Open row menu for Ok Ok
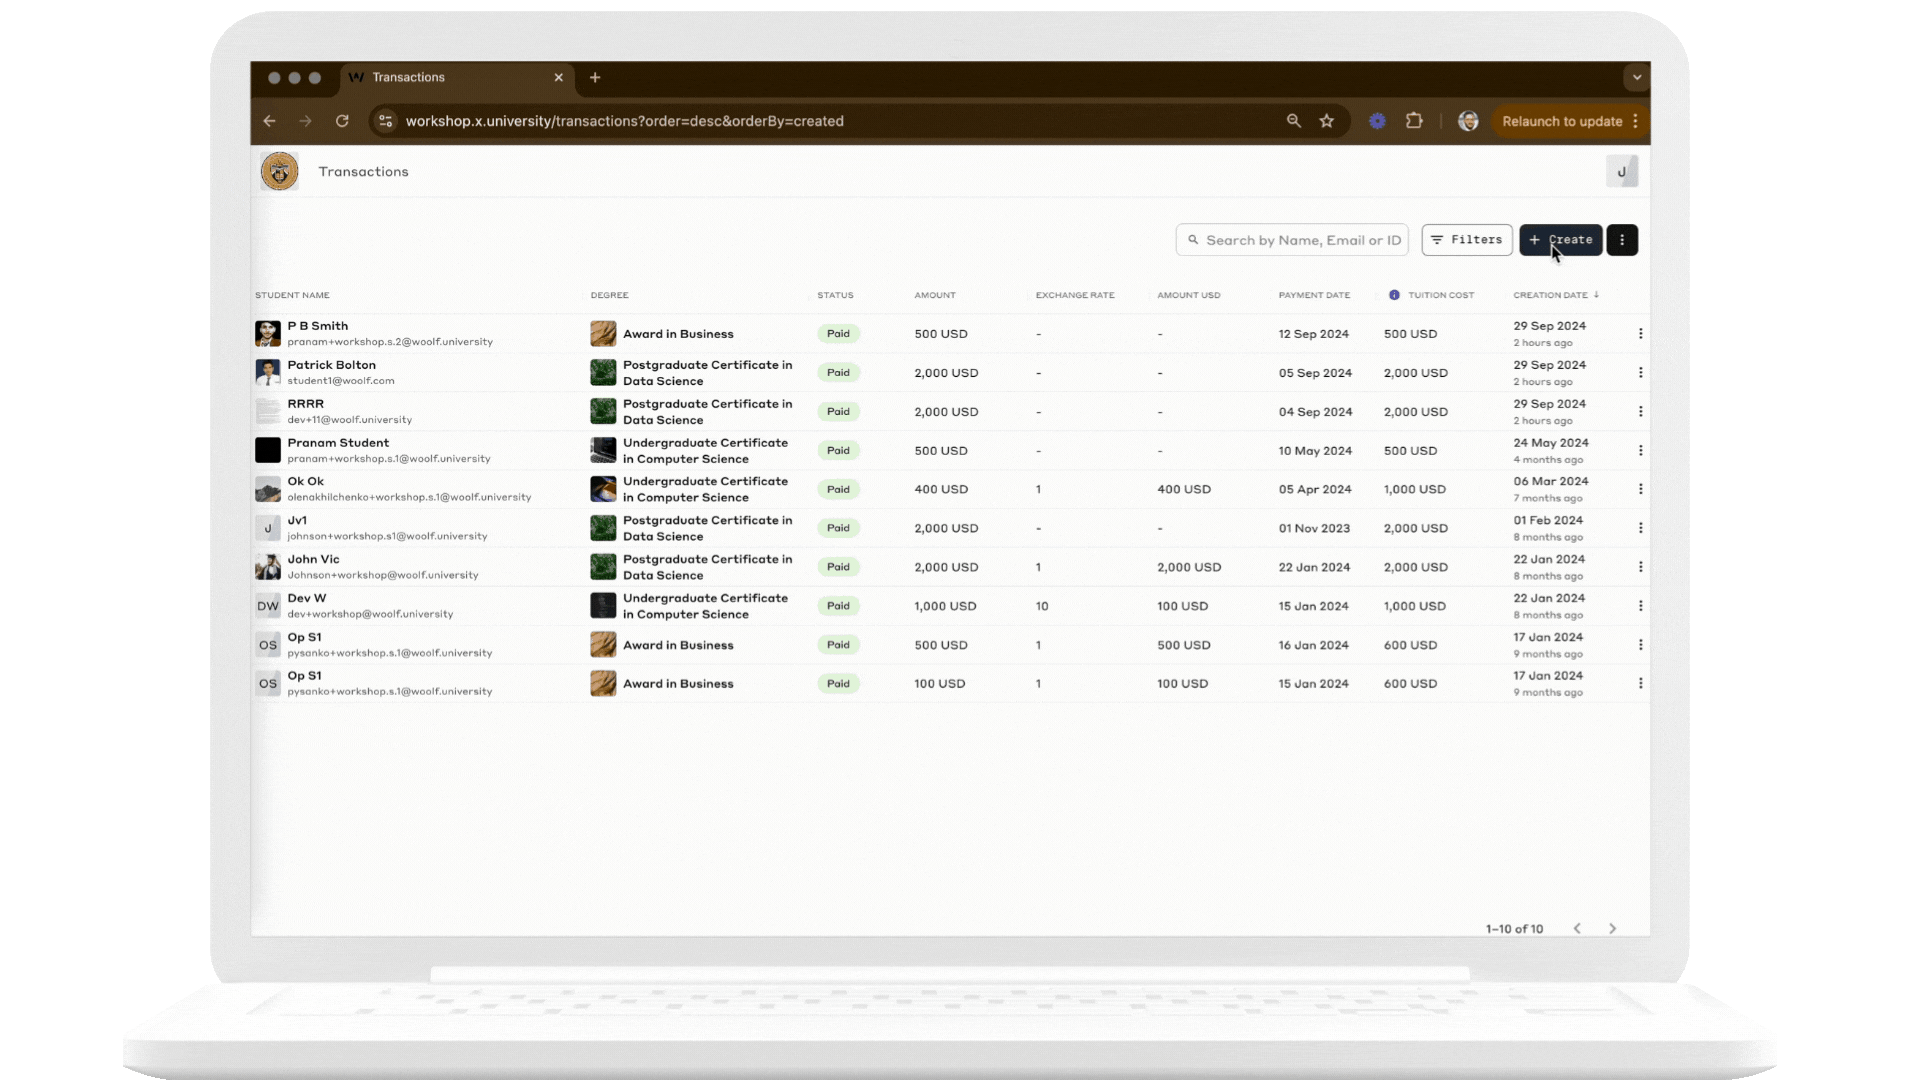This screenshot has height=1080, width=1920. click(x=1640, y=489)
